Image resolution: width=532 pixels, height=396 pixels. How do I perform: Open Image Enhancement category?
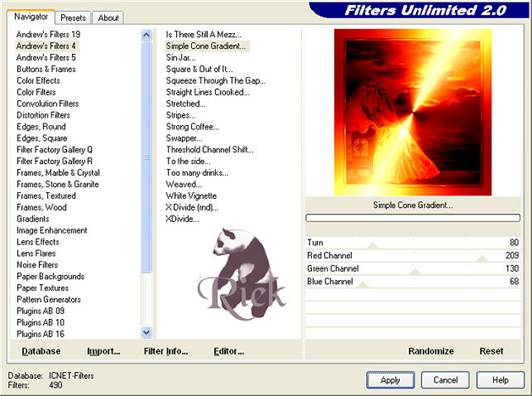tap(52, 230)
